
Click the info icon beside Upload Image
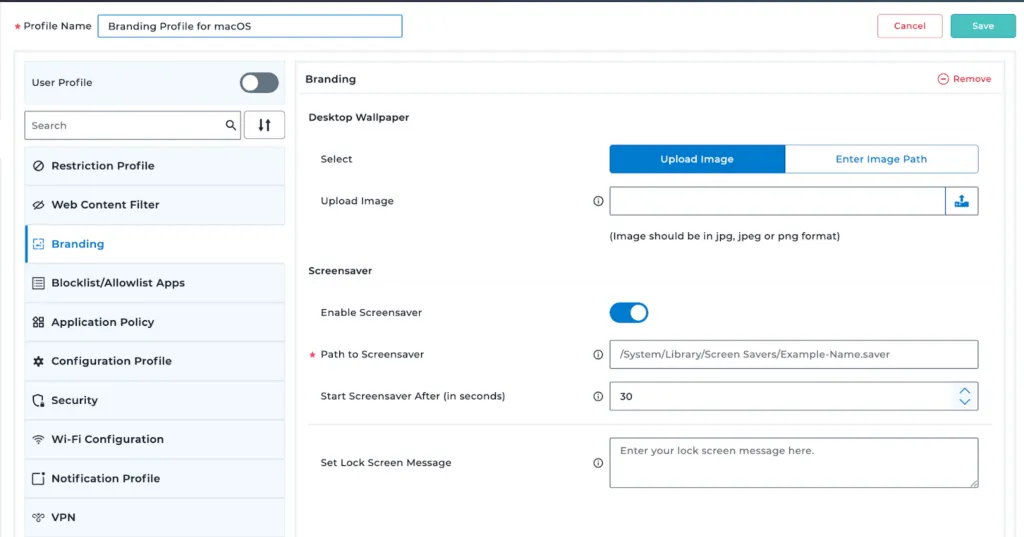click(x=598, y=201)
